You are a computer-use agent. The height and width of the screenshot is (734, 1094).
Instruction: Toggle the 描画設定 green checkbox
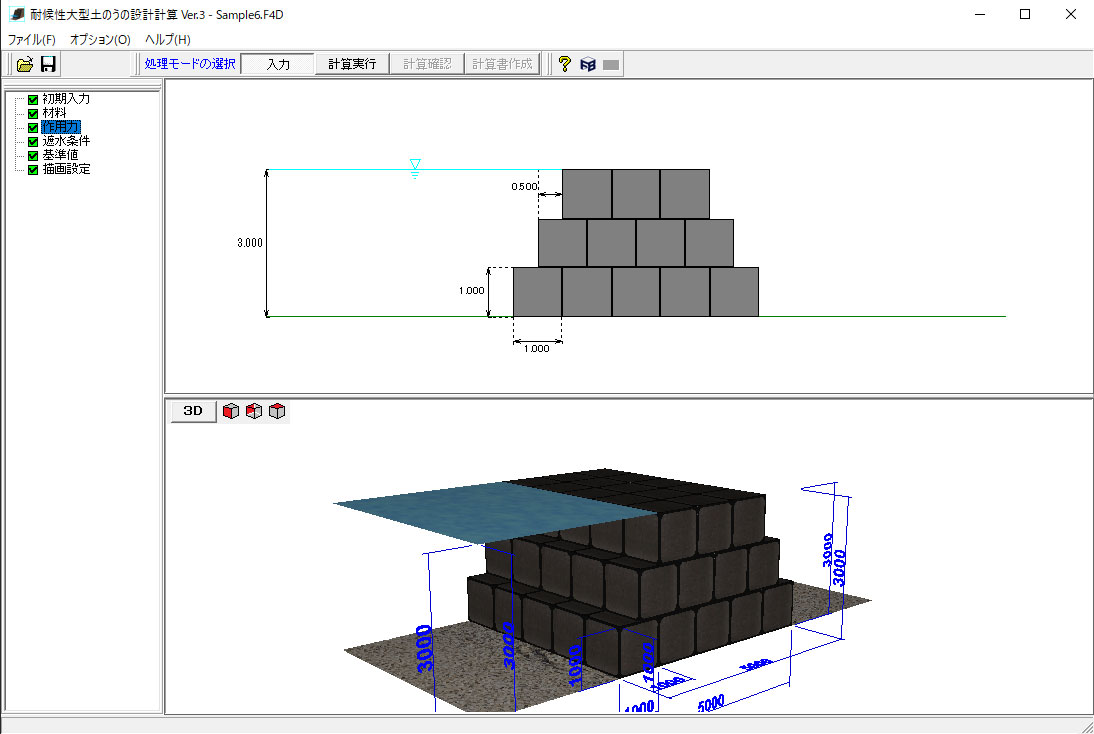click(x=33, y=169)
